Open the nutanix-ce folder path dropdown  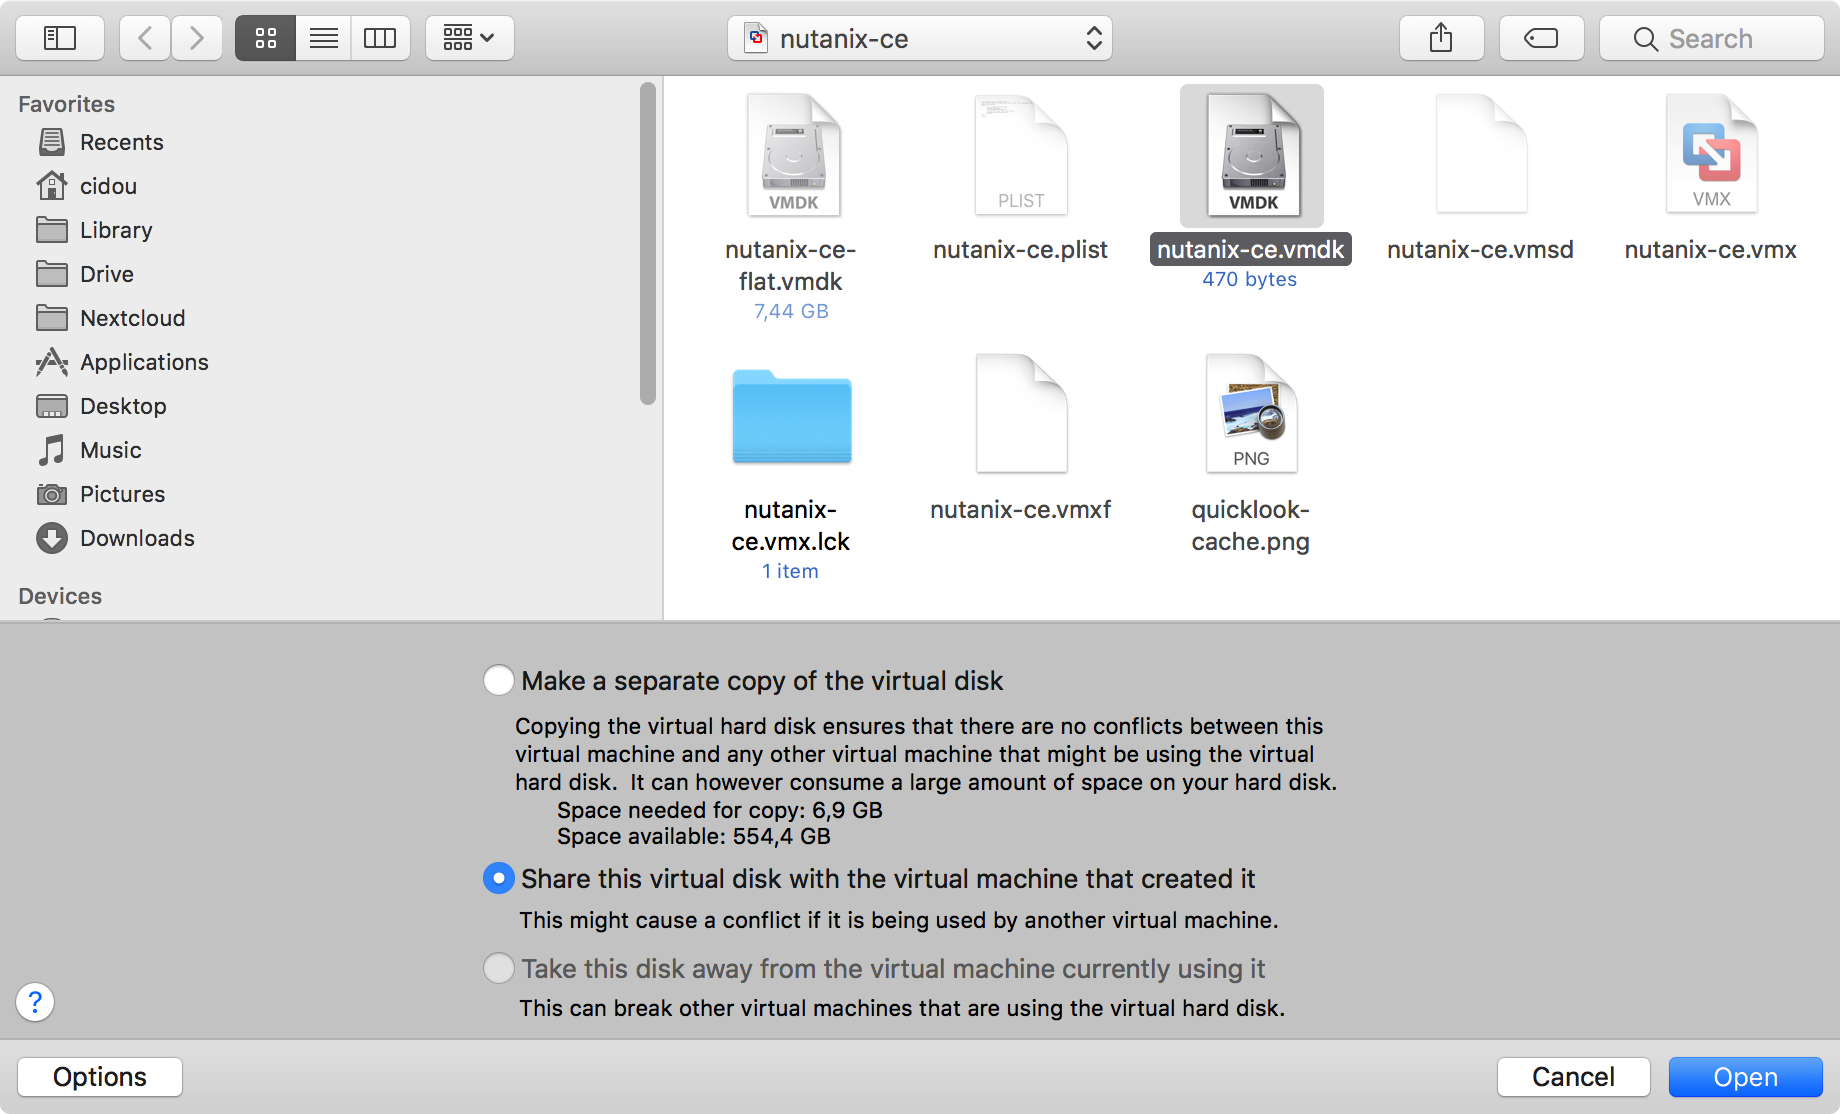click(x=919, y=39)
